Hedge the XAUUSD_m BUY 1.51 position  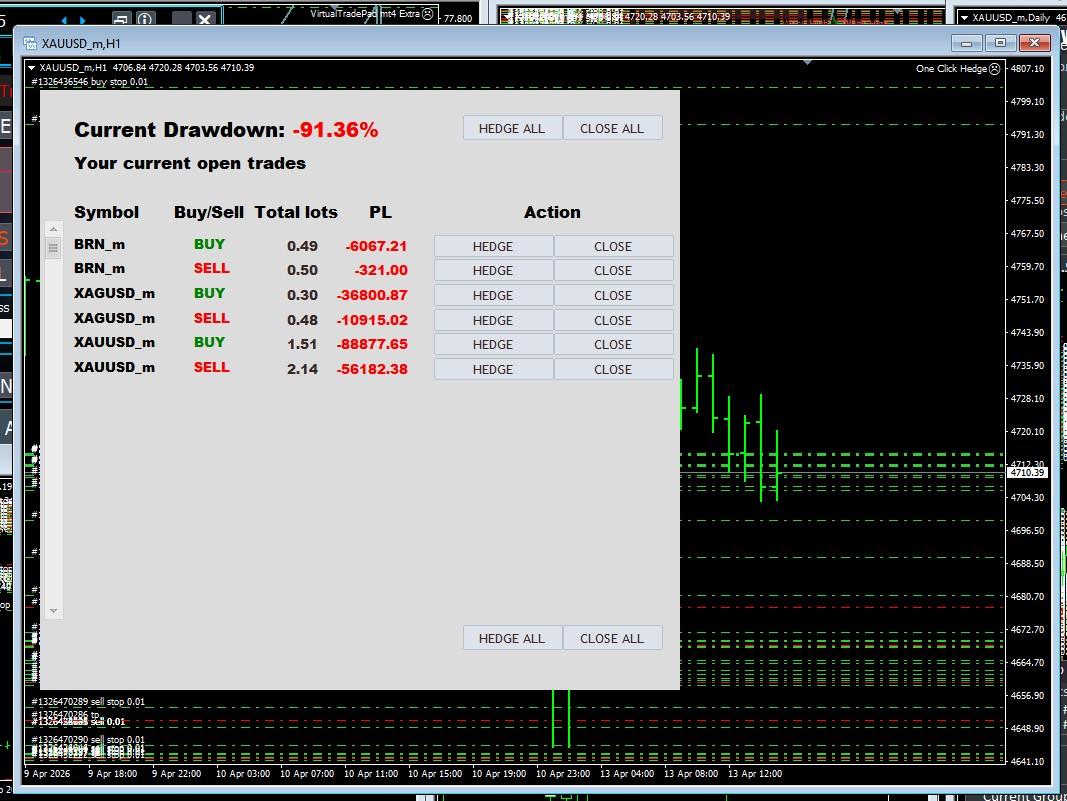point(493,344)
